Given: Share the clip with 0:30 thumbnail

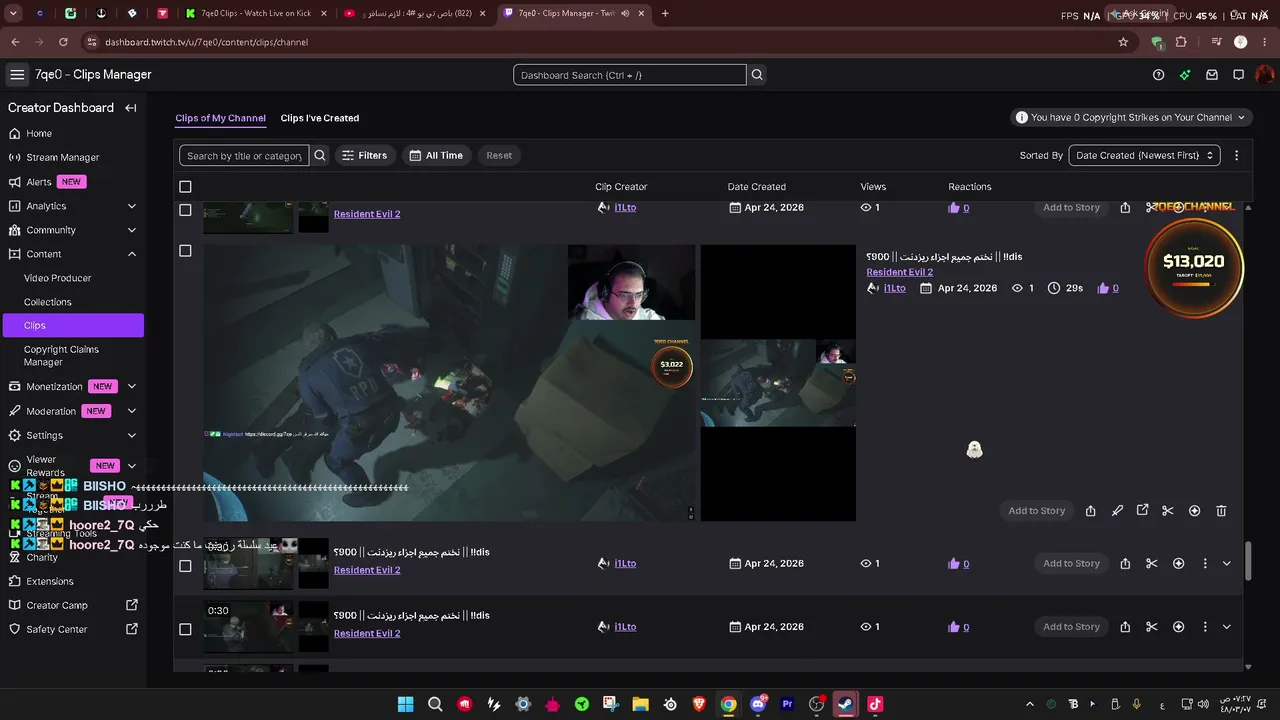Looking at the screenshot, I should (1125, 627).
